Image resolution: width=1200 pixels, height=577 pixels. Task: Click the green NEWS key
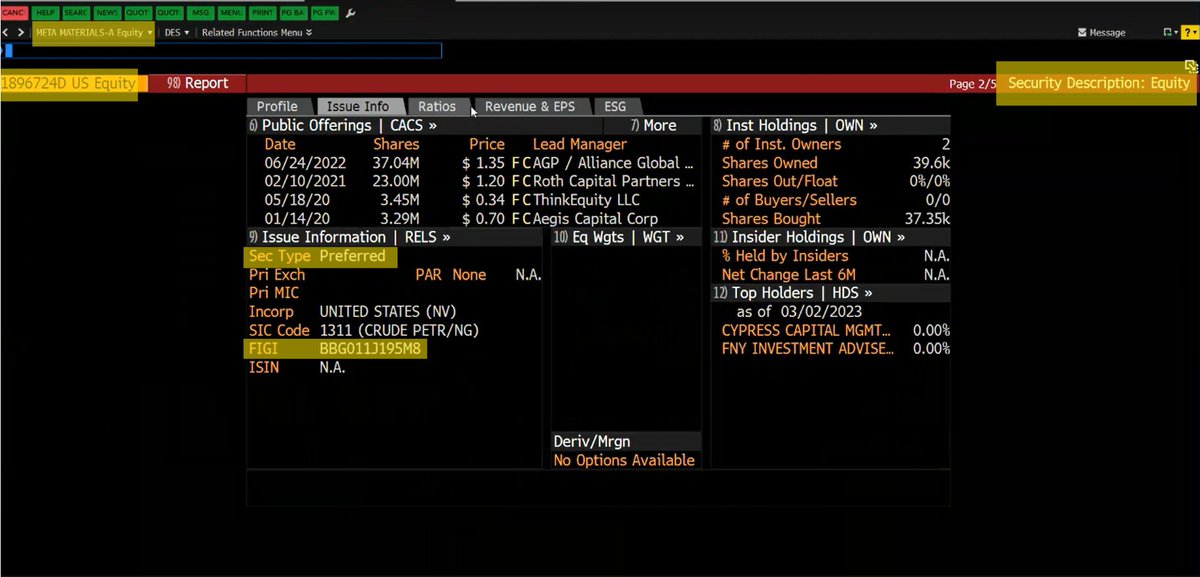107,13
